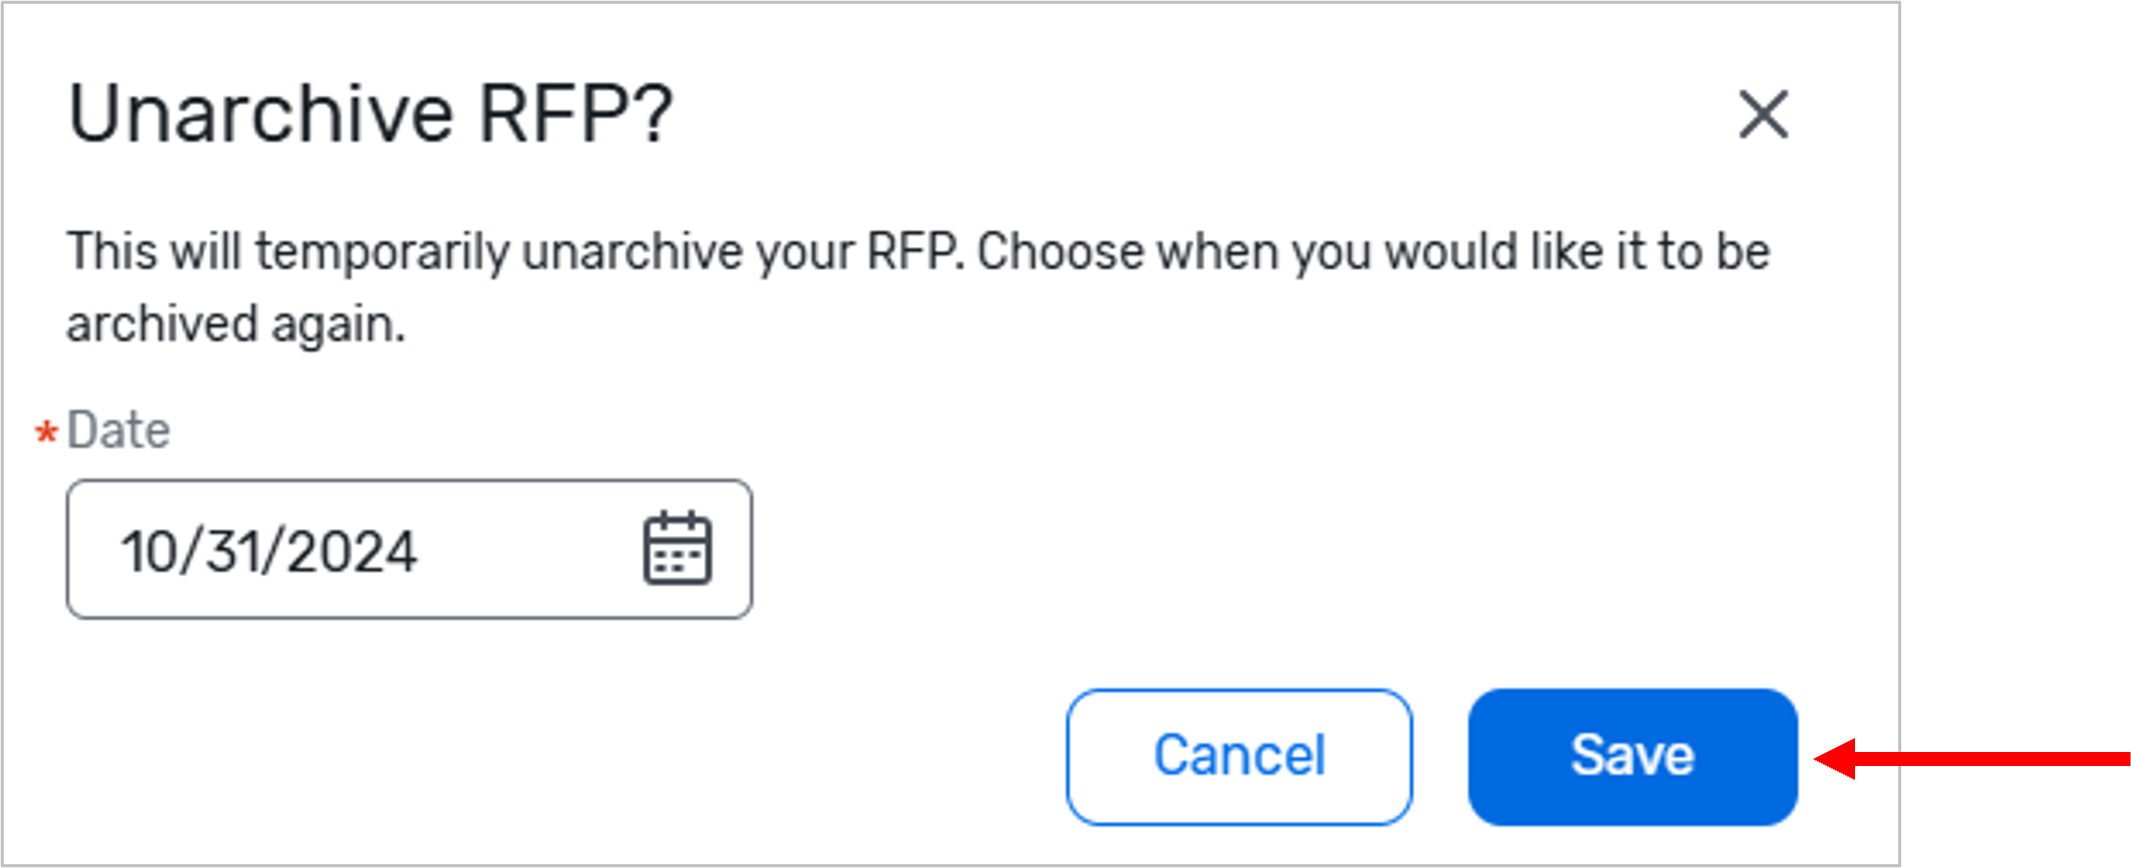Image resolution: width=2131 pixels, height=868 pixels.
Task: Click the Cancel outlined button
Action: pyautogui.click(x=1239, y=756)
